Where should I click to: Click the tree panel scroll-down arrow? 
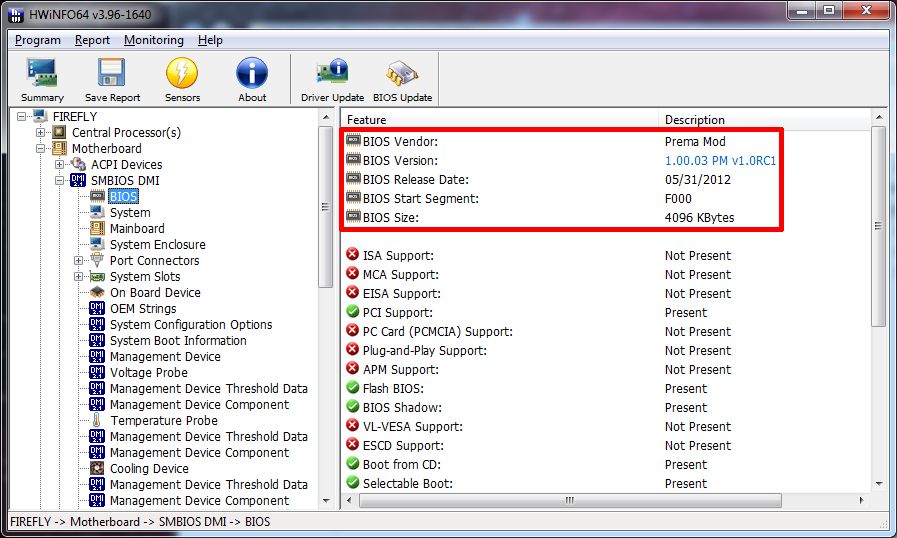pos(326,501)
